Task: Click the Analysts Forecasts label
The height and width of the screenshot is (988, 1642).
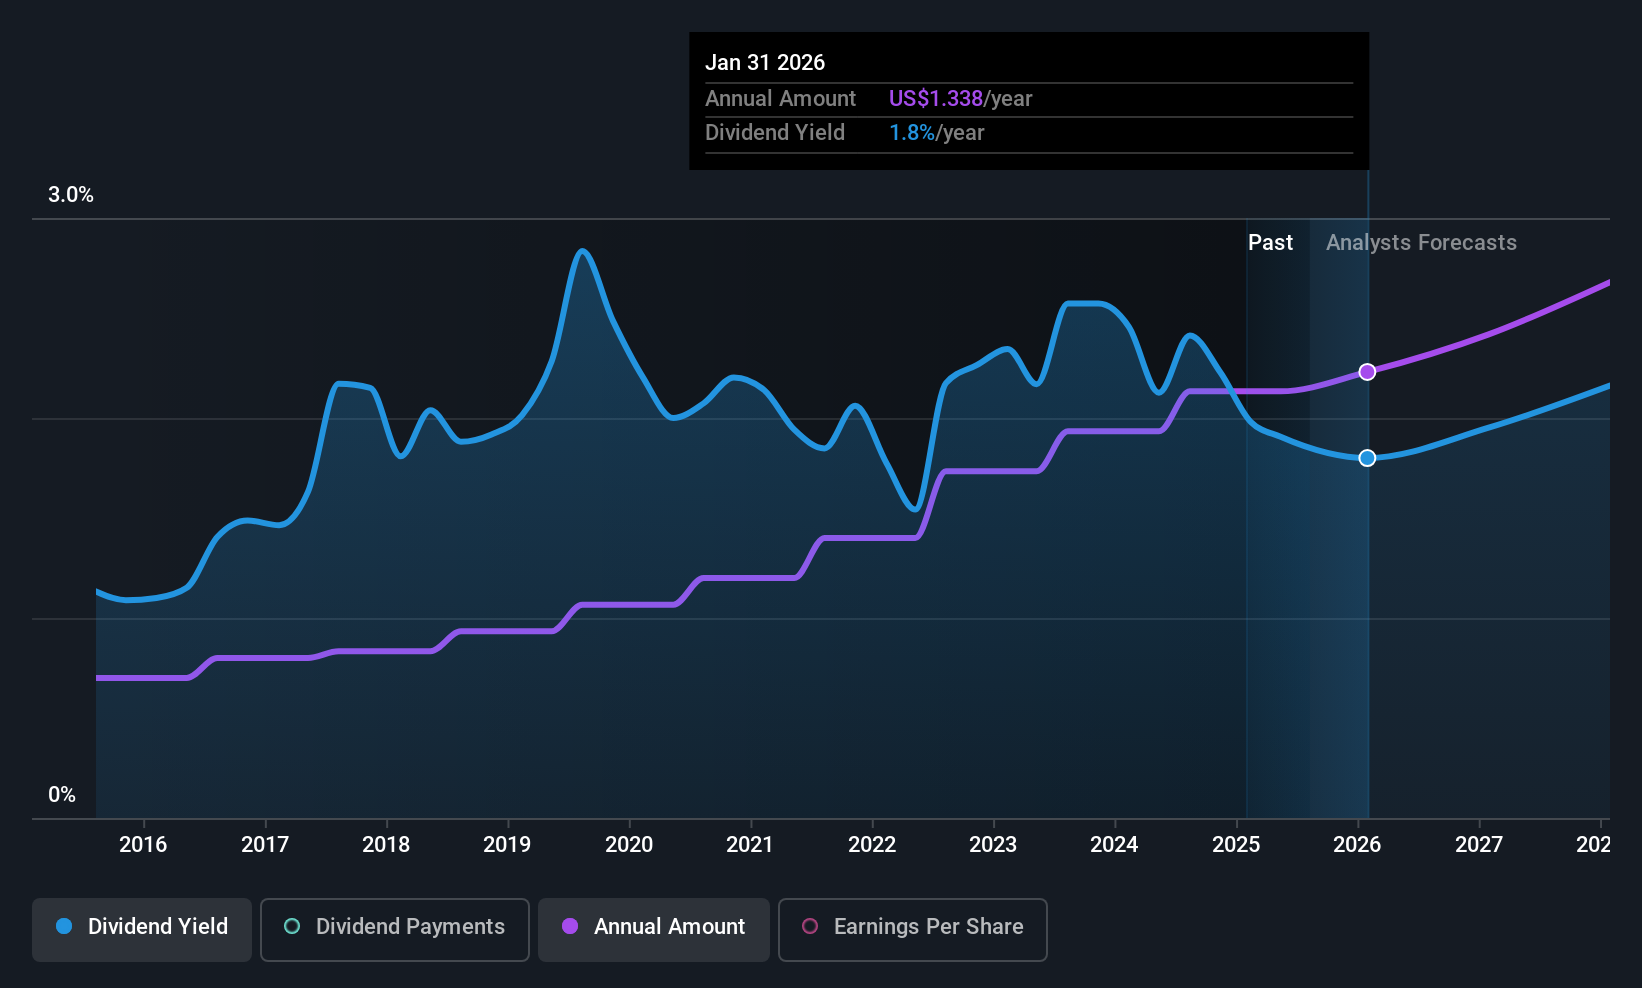Action: point(1421,243)
